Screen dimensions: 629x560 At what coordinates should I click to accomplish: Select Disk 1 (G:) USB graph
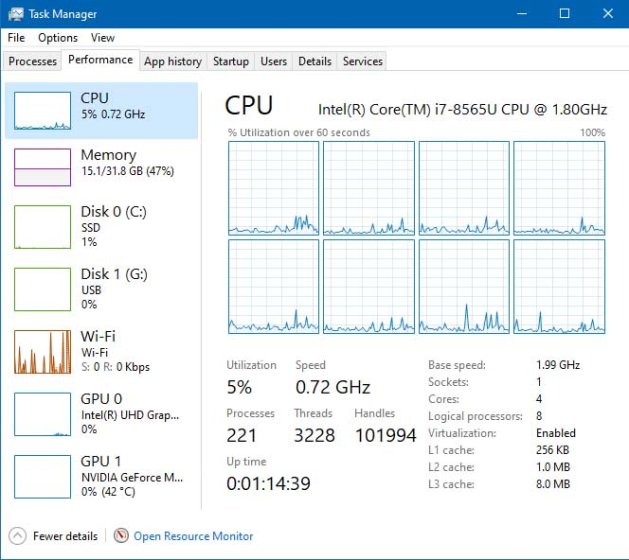tap(42, 288)
